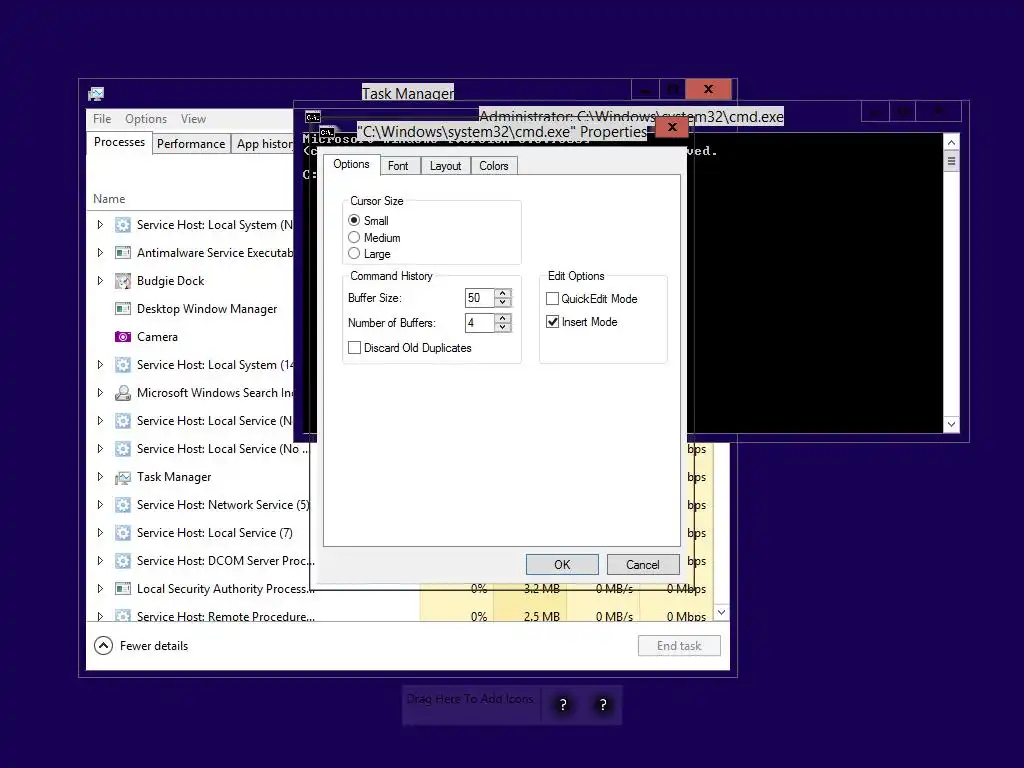Expand the Budgie Dock process row
This screenshot has height=768, width=1024.
coord(100,281)
